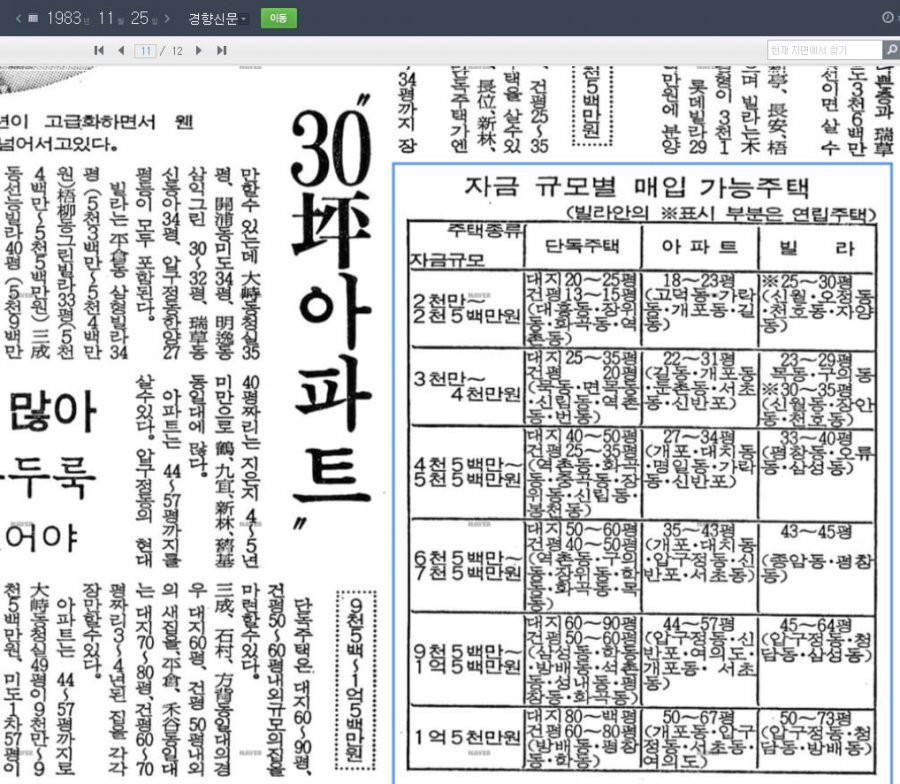Viewport: 900px width, 784px height.
Task: Go to the next newspaper page
Action: 199,51
